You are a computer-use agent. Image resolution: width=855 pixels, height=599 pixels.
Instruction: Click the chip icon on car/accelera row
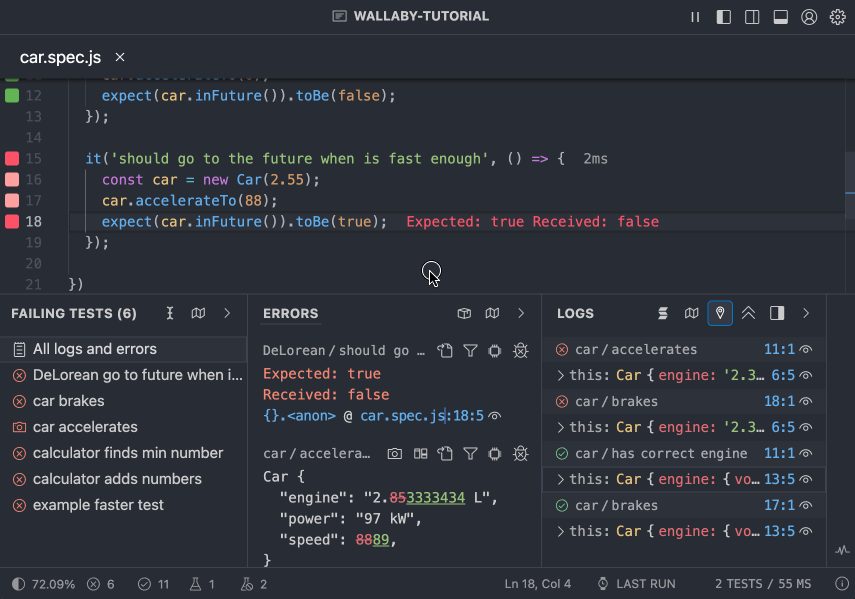495,453
